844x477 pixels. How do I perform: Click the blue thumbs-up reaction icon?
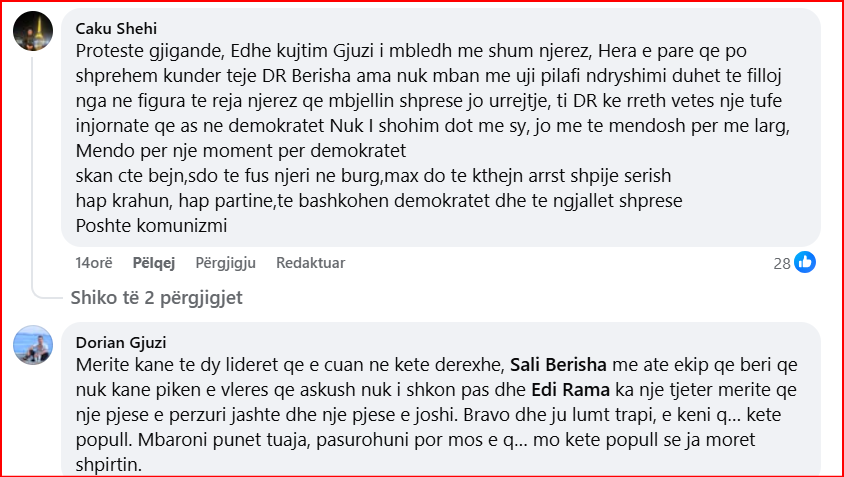[x=805, y=263]
